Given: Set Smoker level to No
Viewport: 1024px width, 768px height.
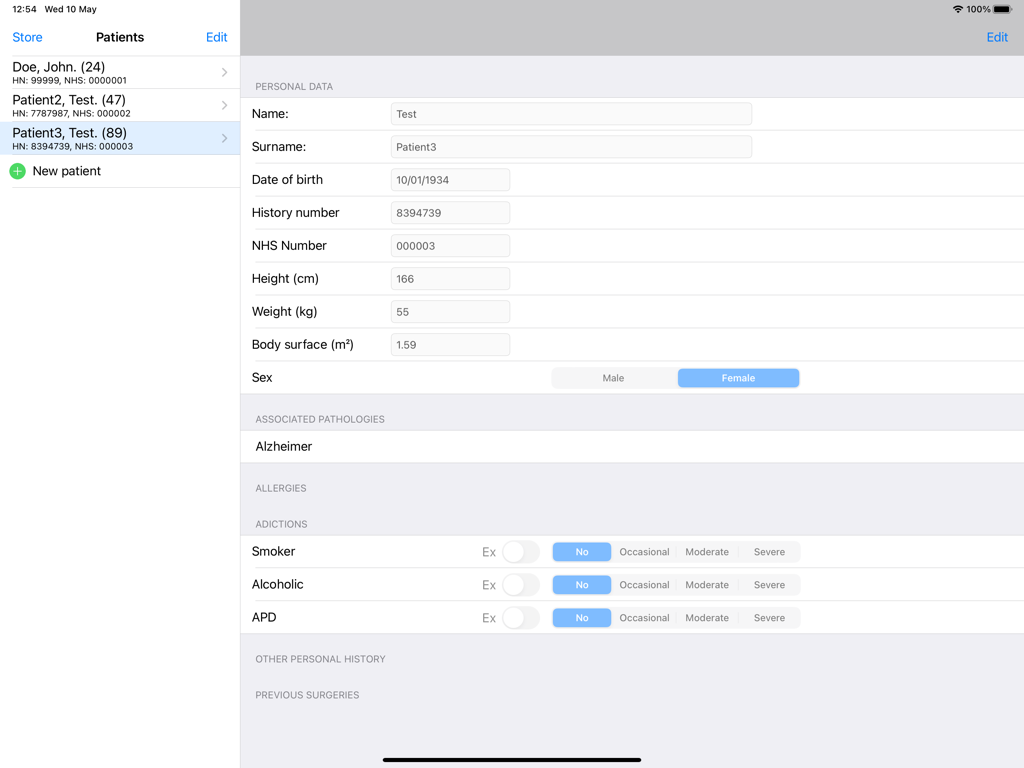Looking at the screenshot, I should (x=582, y=552).
